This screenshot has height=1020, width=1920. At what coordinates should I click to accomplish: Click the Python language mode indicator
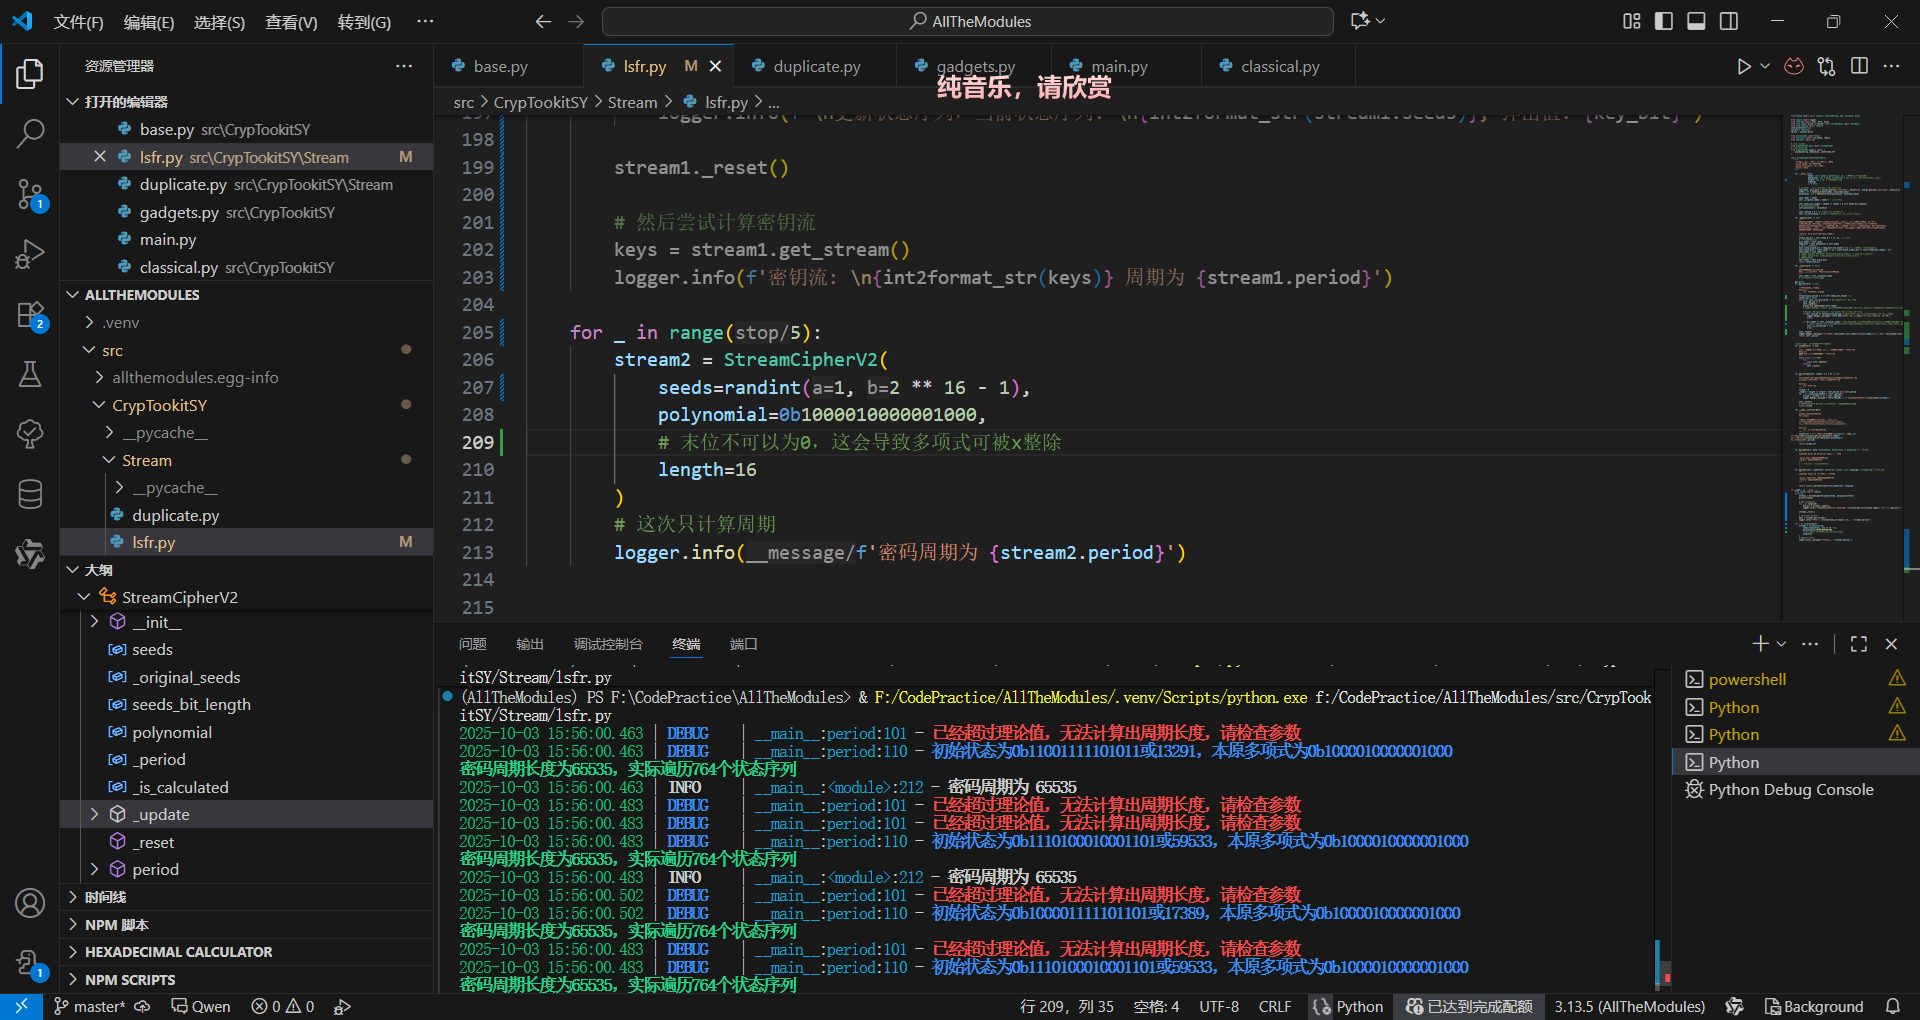click(1358, 1006)
